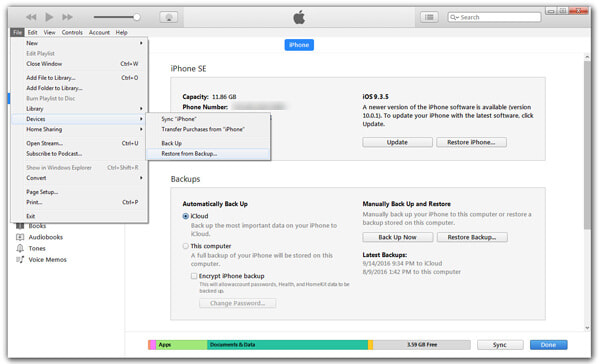The height and width of the screenshot is (364, 600).
Task: Select Restore from Backup item
Action: point(208,153)
